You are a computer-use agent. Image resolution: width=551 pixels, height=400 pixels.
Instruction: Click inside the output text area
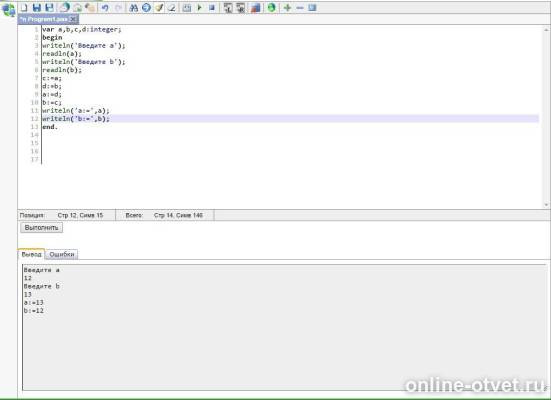pos(285,327)
